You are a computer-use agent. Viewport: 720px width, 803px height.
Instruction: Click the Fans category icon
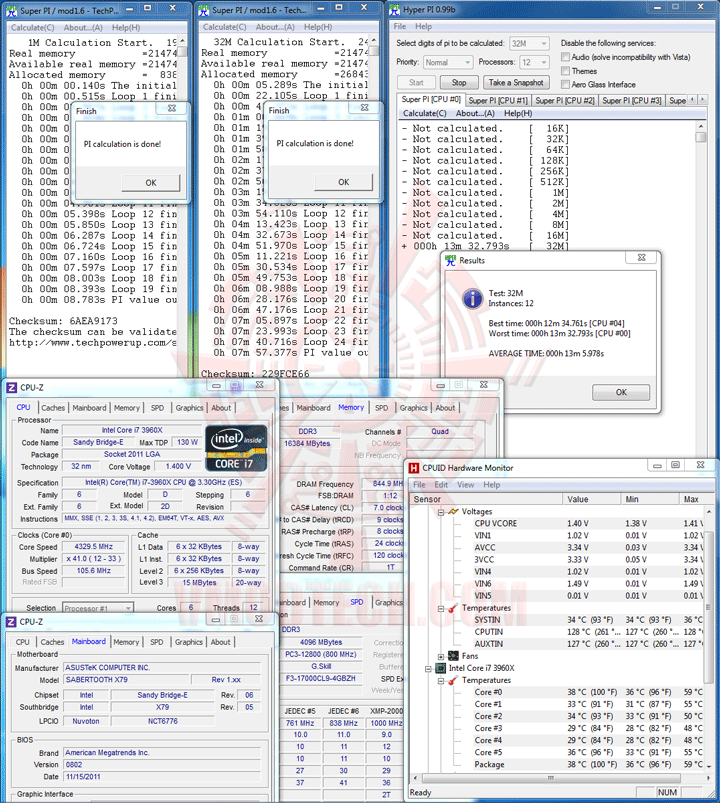453,656
